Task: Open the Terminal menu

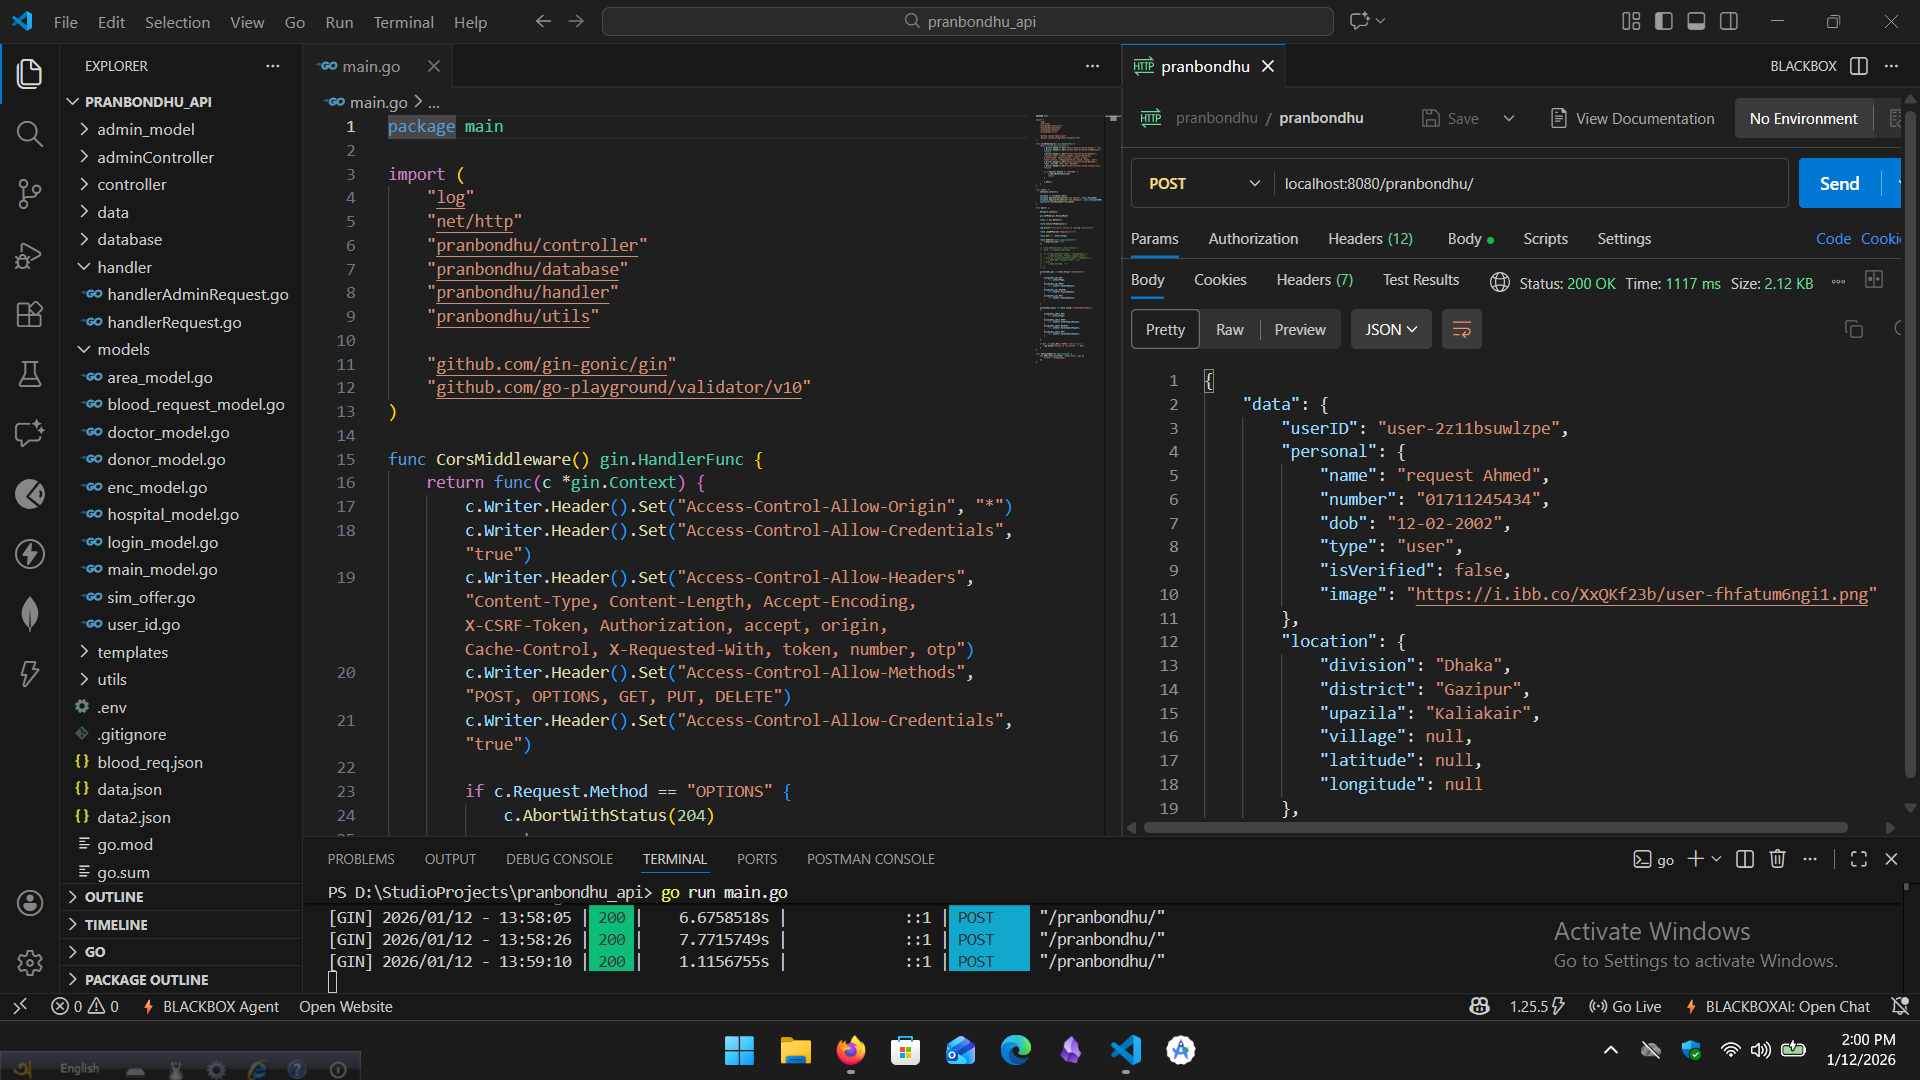Action: pos(403,22)
